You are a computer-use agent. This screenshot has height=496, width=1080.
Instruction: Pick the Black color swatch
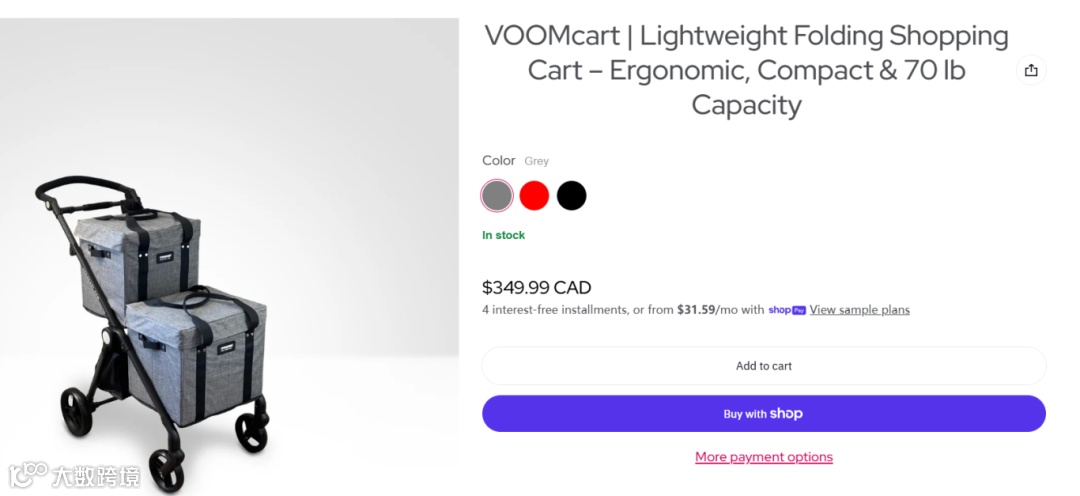point(571,195)
